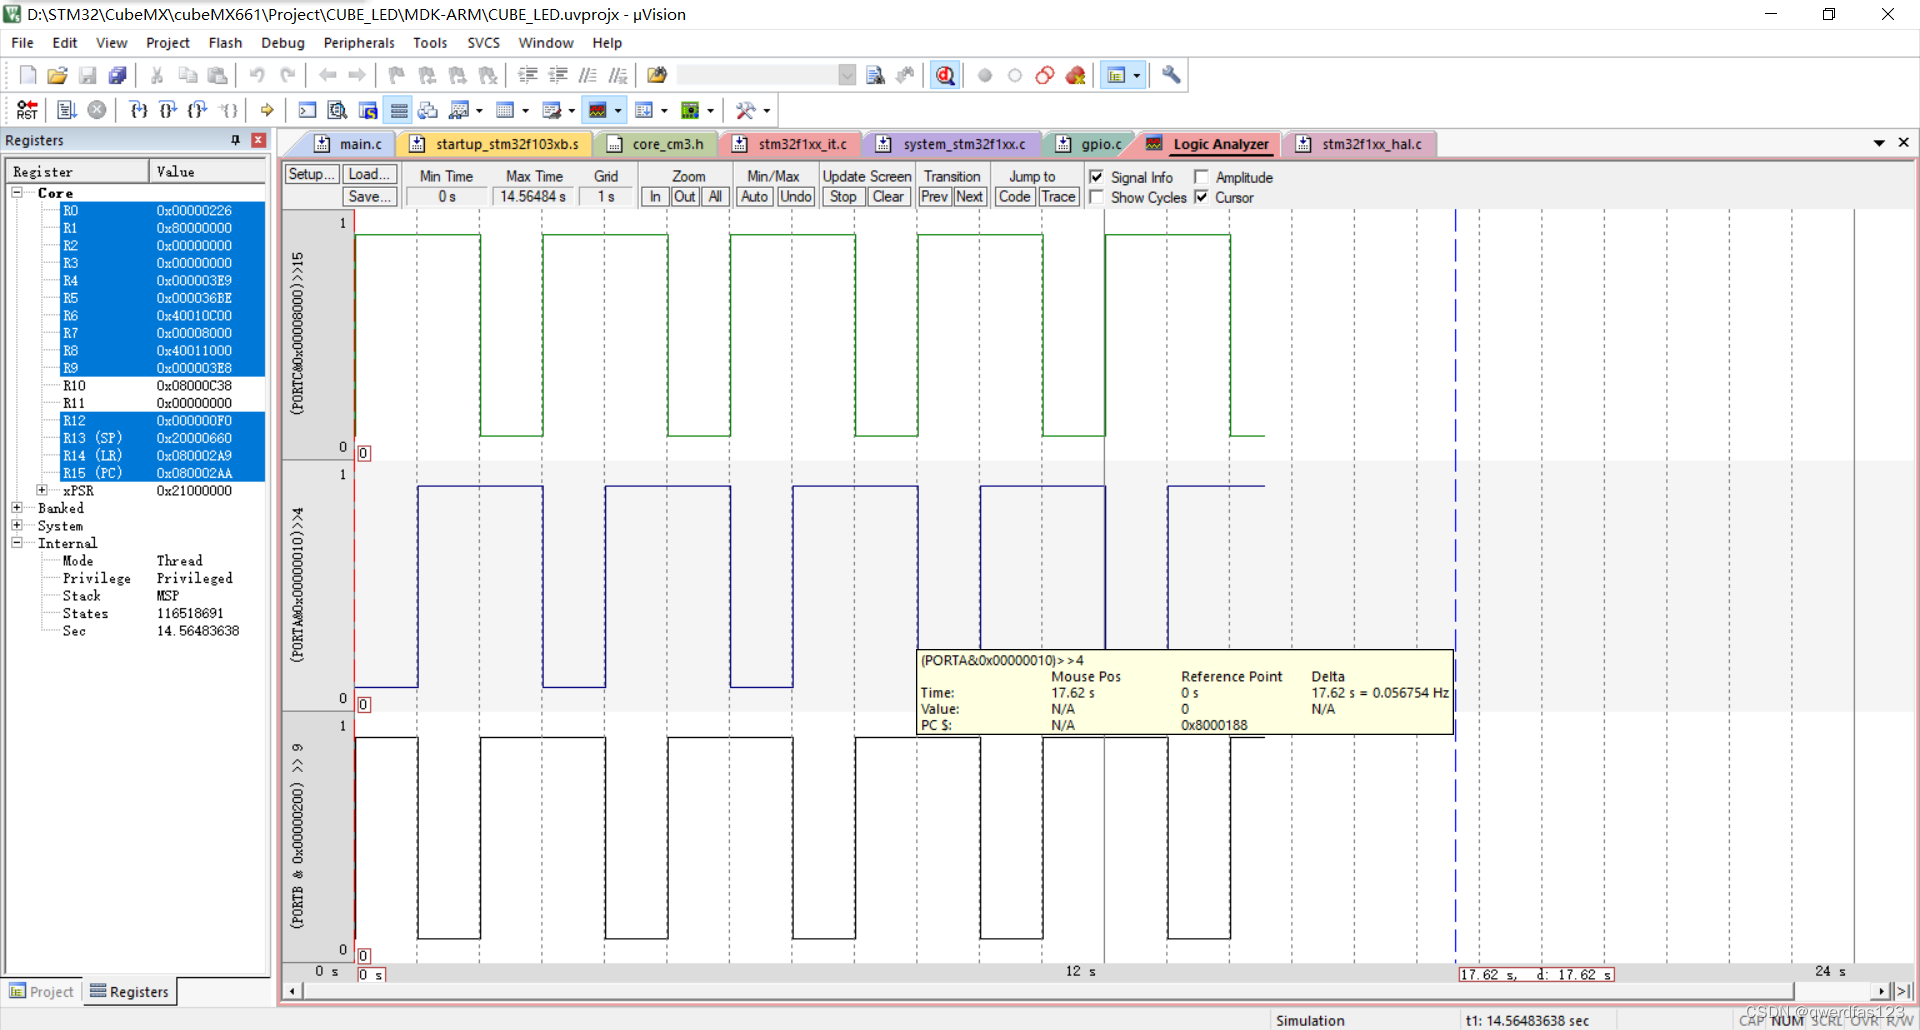Click the Jump to Trace button
Screen dimensions: 1920x1030
coord(1058,197)
